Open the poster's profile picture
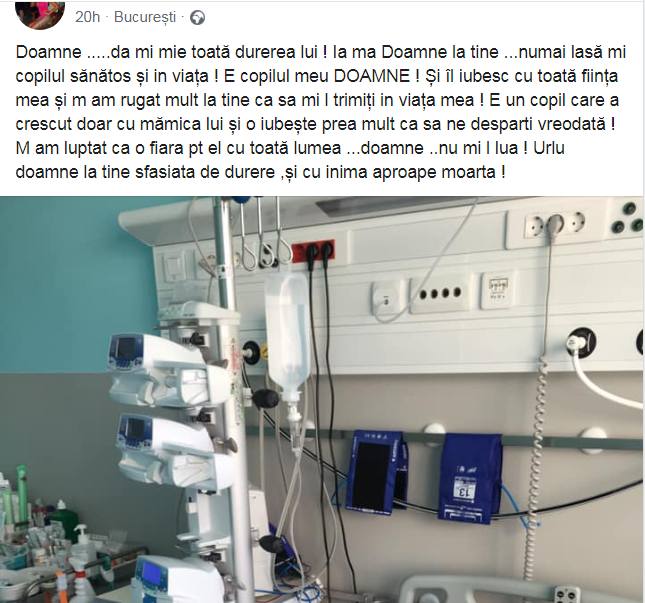 39,12
